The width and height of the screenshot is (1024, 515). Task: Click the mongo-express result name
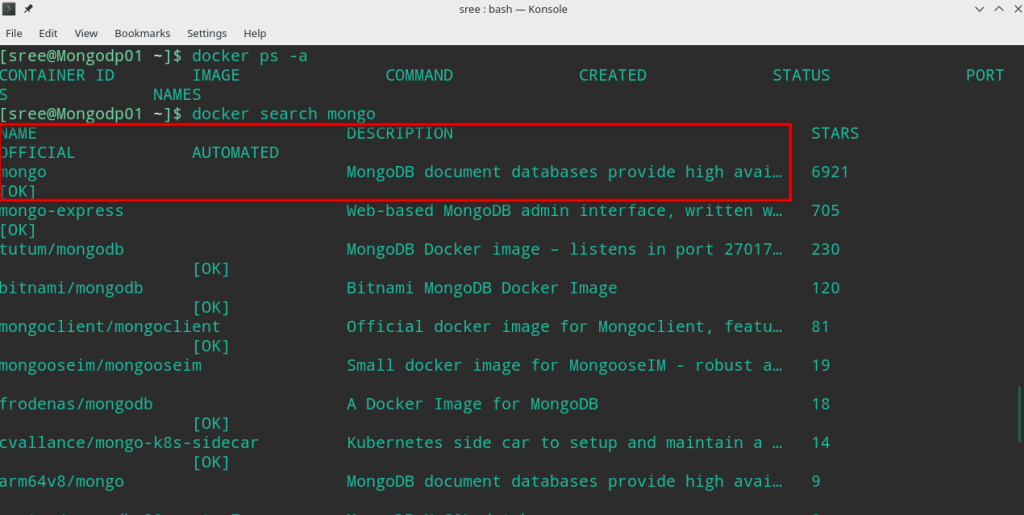(x=62, y=211)
